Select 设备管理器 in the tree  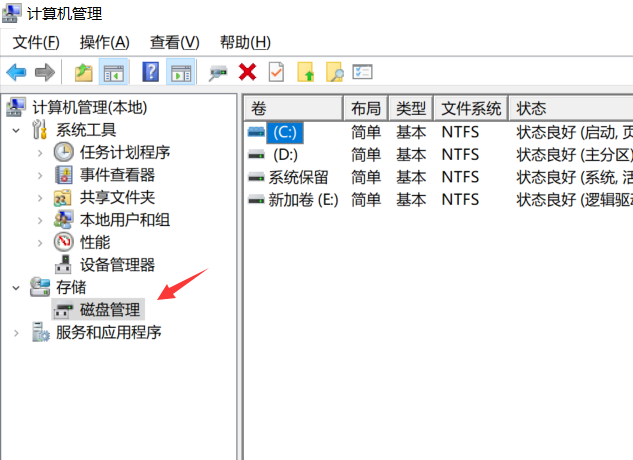point(117,265)
